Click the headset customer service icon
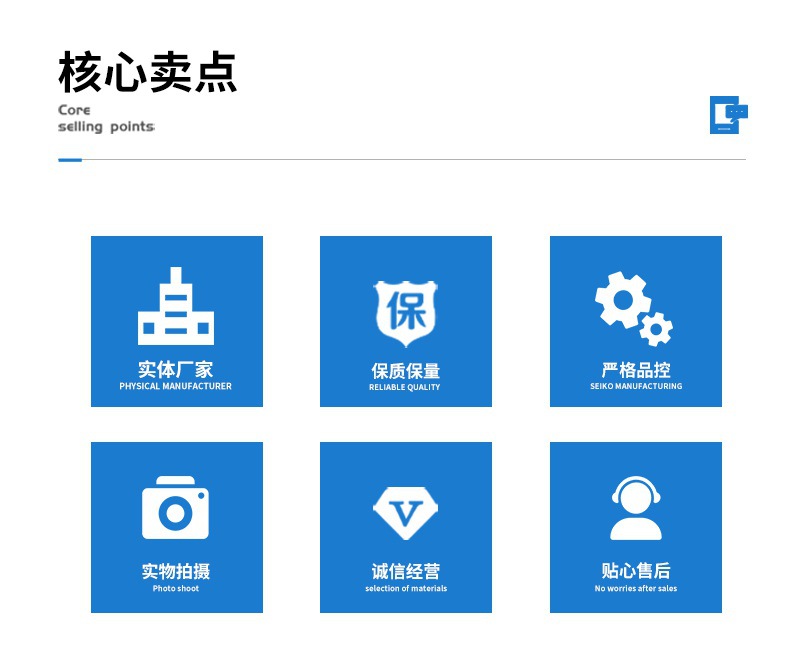 coord(636,508)
